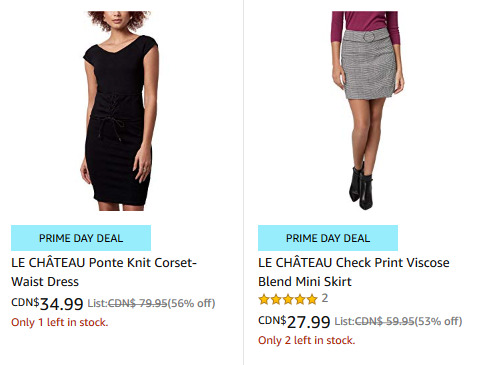Click the Only 1 left in stock notice
Viewport: 488px width, 365px height.
60,322
